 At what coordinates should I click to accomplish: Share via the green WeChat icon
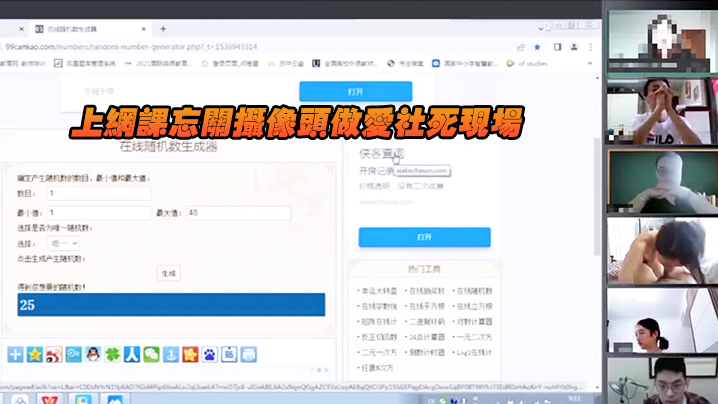[151, 354]
